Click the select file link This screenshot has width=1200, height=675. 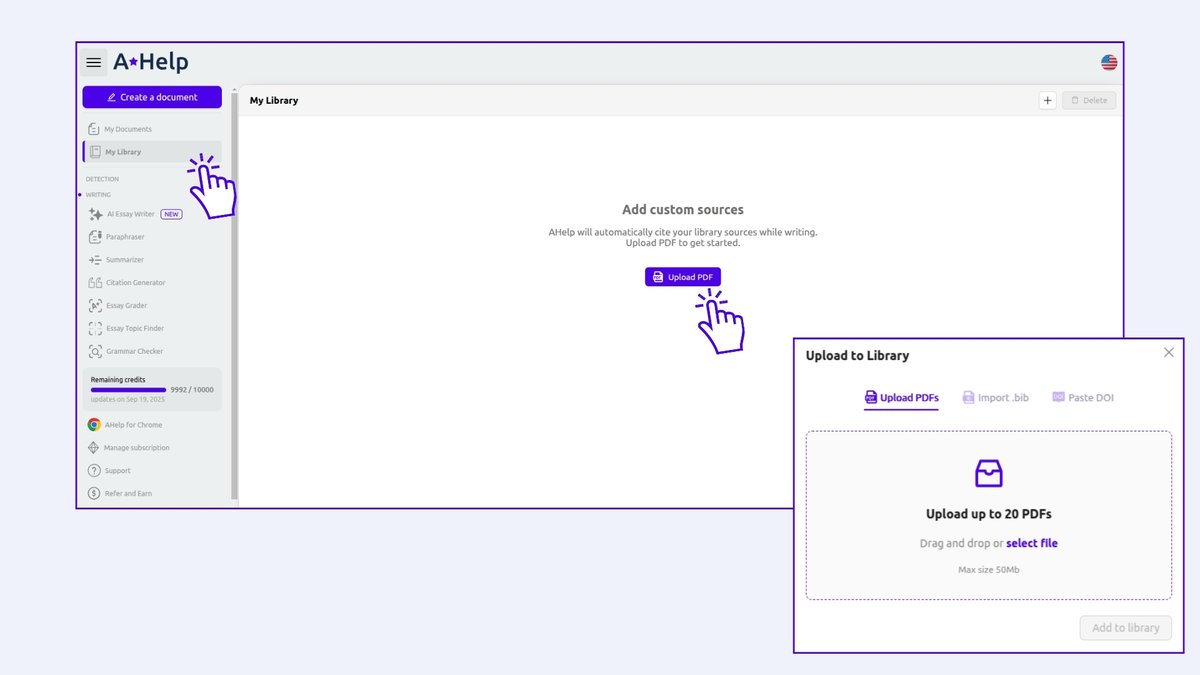pos(1032,544)
